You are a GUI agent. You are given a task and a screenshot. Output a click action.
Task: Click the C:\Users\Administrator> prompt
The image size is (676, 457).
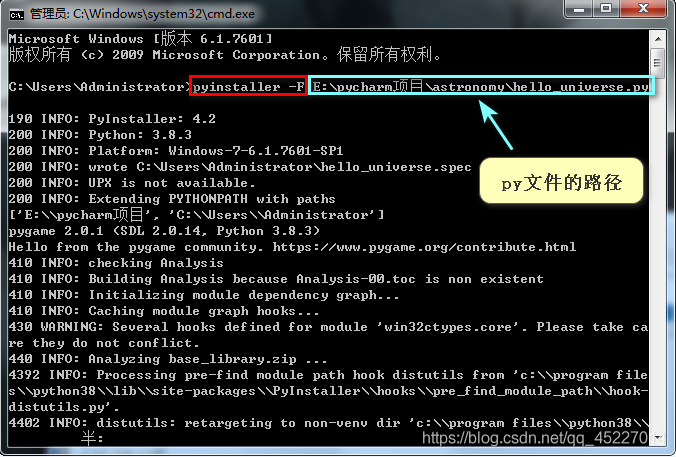pos(98,87)
